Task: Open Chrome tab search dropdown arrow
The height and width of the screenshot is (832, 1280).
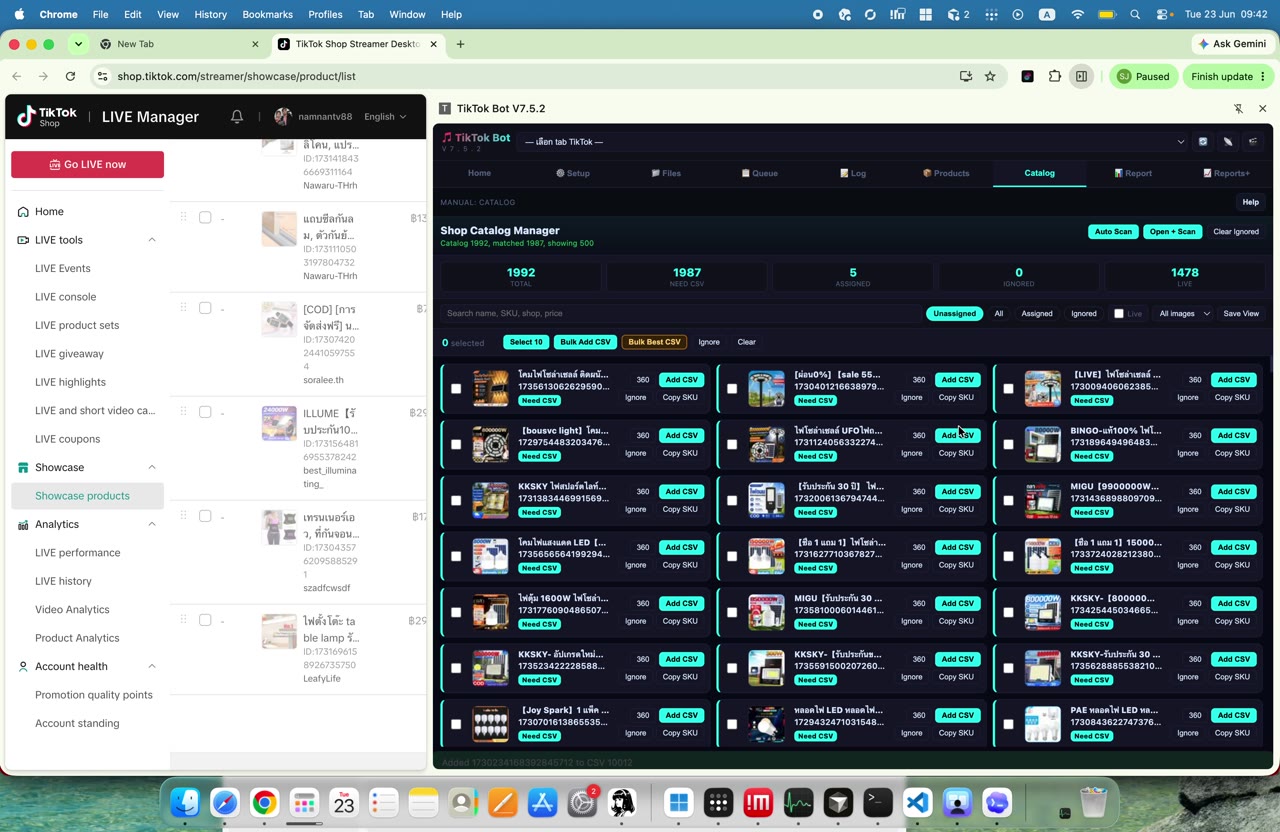Action: click(x=78, y=44)
